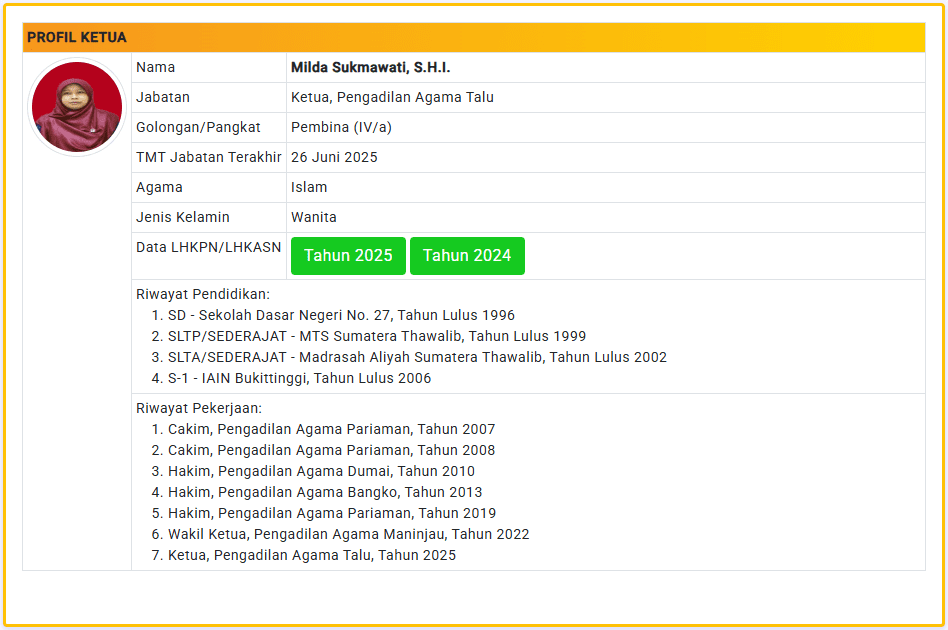The height and width of the screenshot is (630, 948).
Task: Select the Ketua, Pengadilan Agama Talu 2025 entry
Action: click(311, 556)
